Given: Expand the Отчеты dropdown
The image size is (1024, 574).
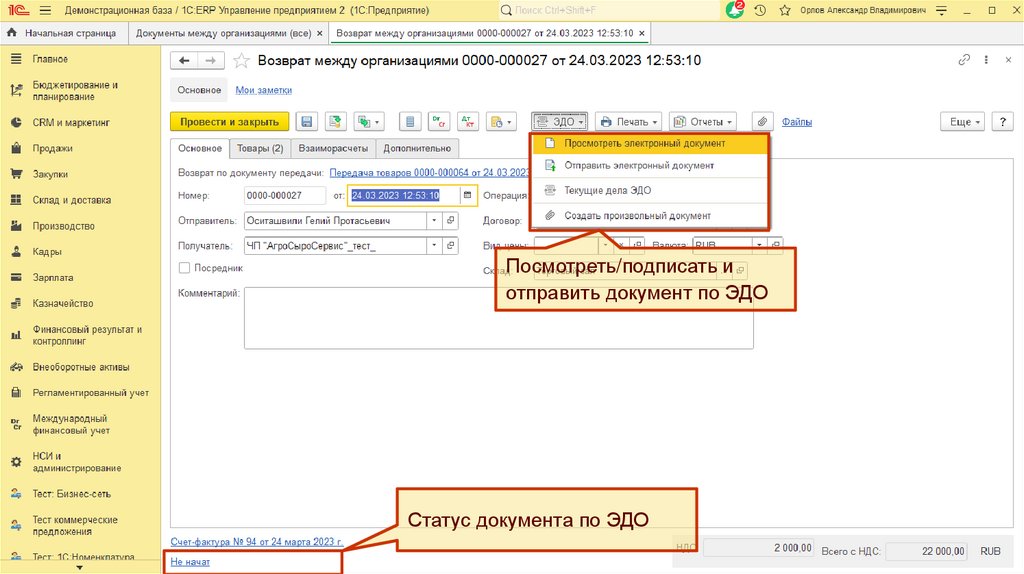Looking at the screenshot, I should point(703,121).
